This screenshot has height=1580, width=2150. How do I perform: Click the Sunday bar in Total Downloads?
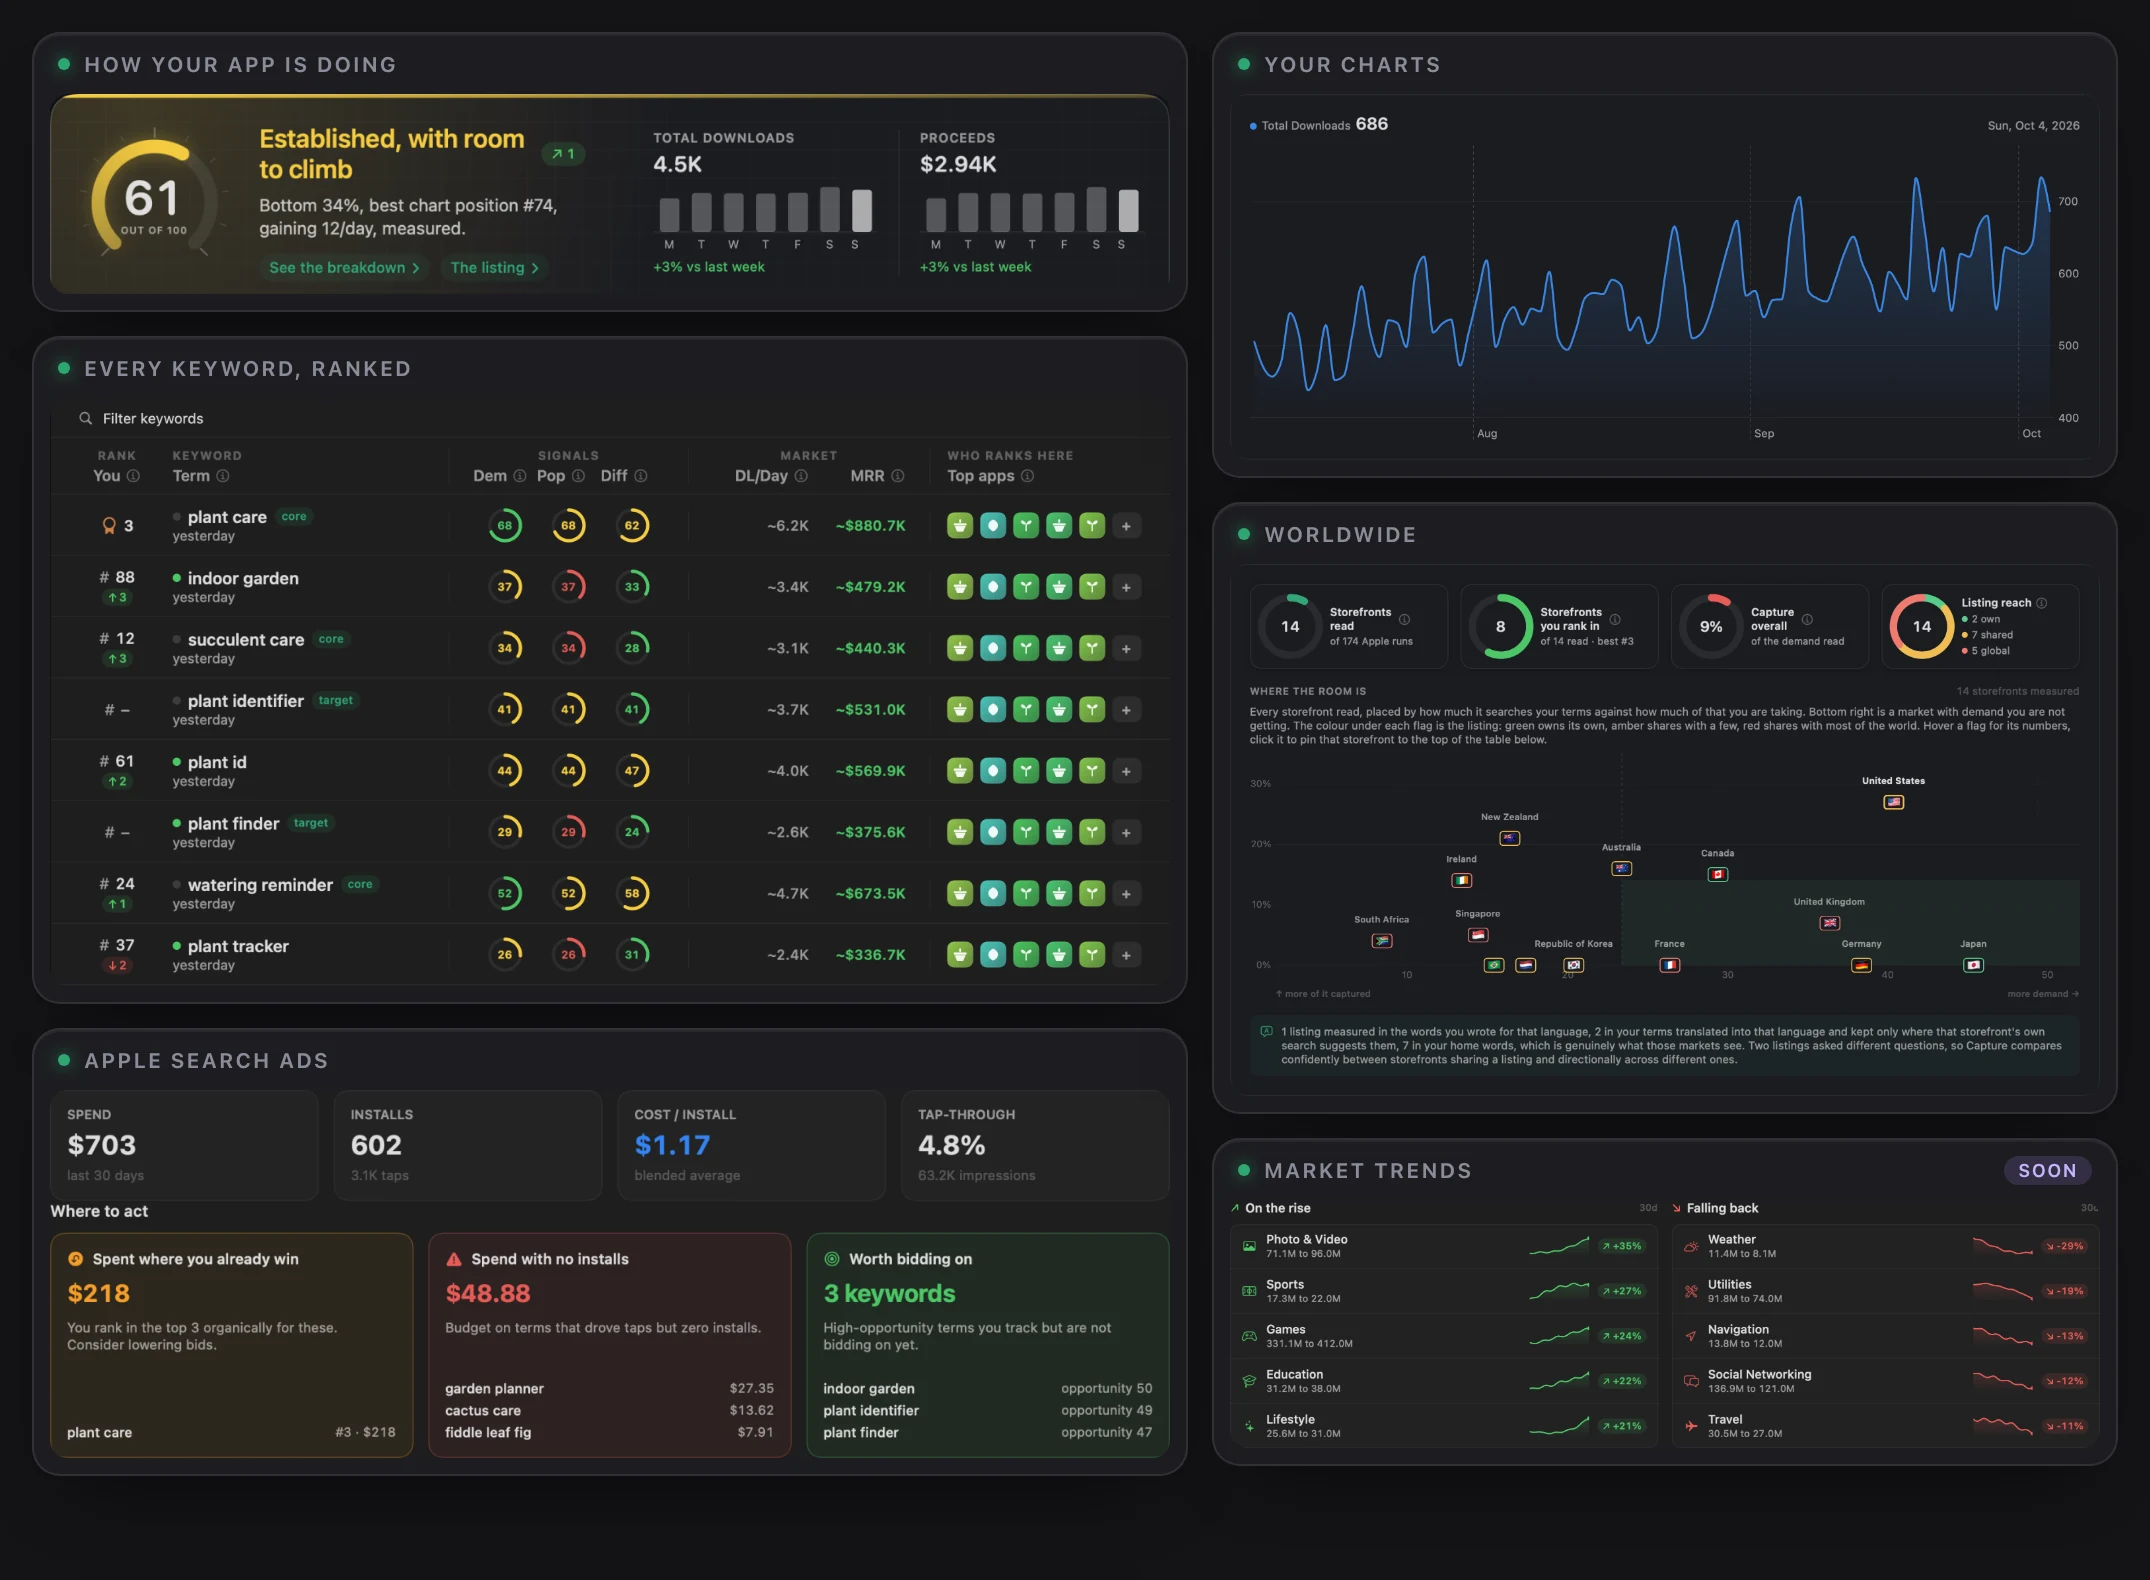pos(861,210)
